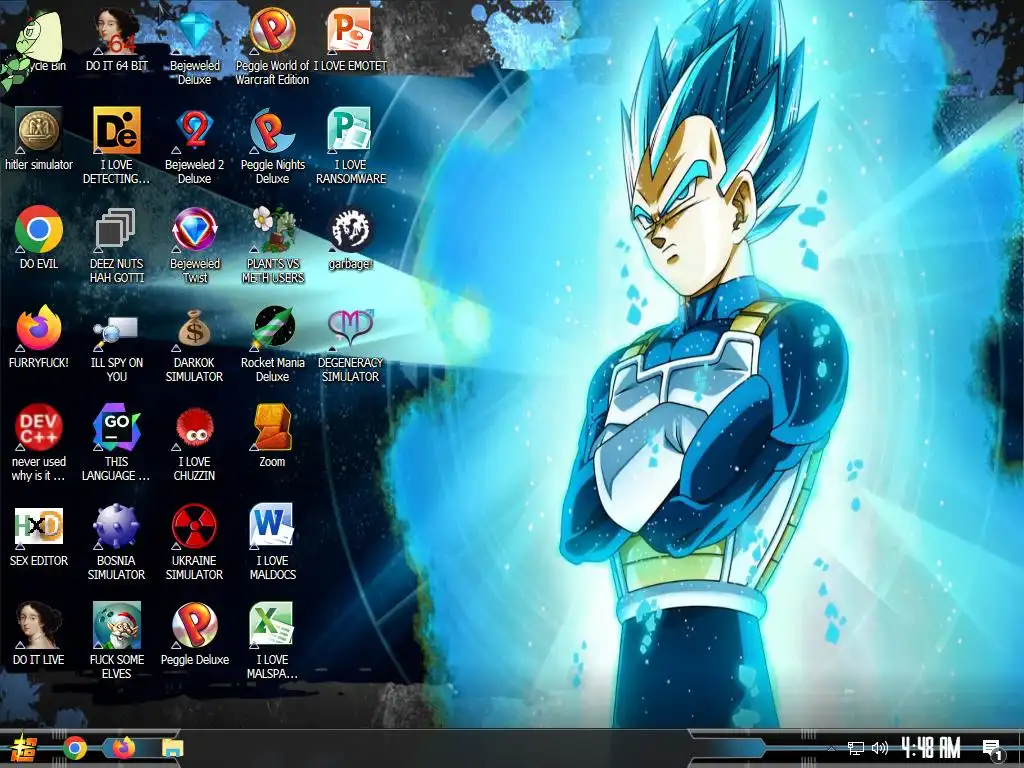The image size is (1024, 768).
Task: Select the I LOVE DETECTING shortcut icon
Action: (117, 131)
